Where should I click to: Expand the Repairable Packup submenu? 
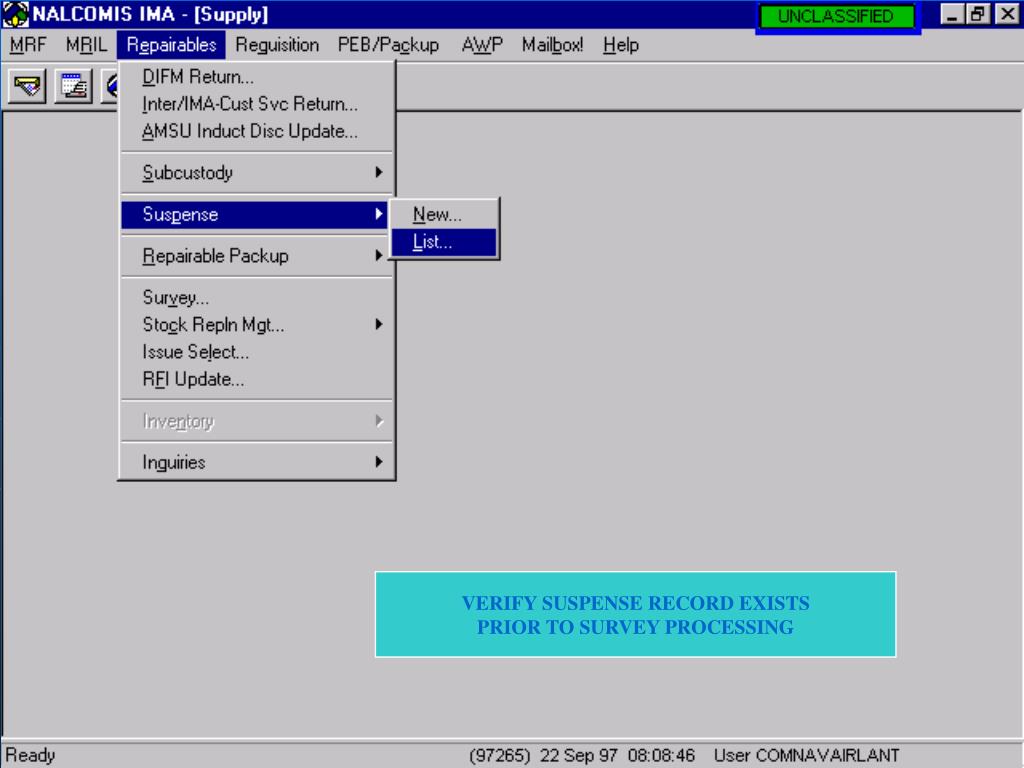[x=257, y=256]
